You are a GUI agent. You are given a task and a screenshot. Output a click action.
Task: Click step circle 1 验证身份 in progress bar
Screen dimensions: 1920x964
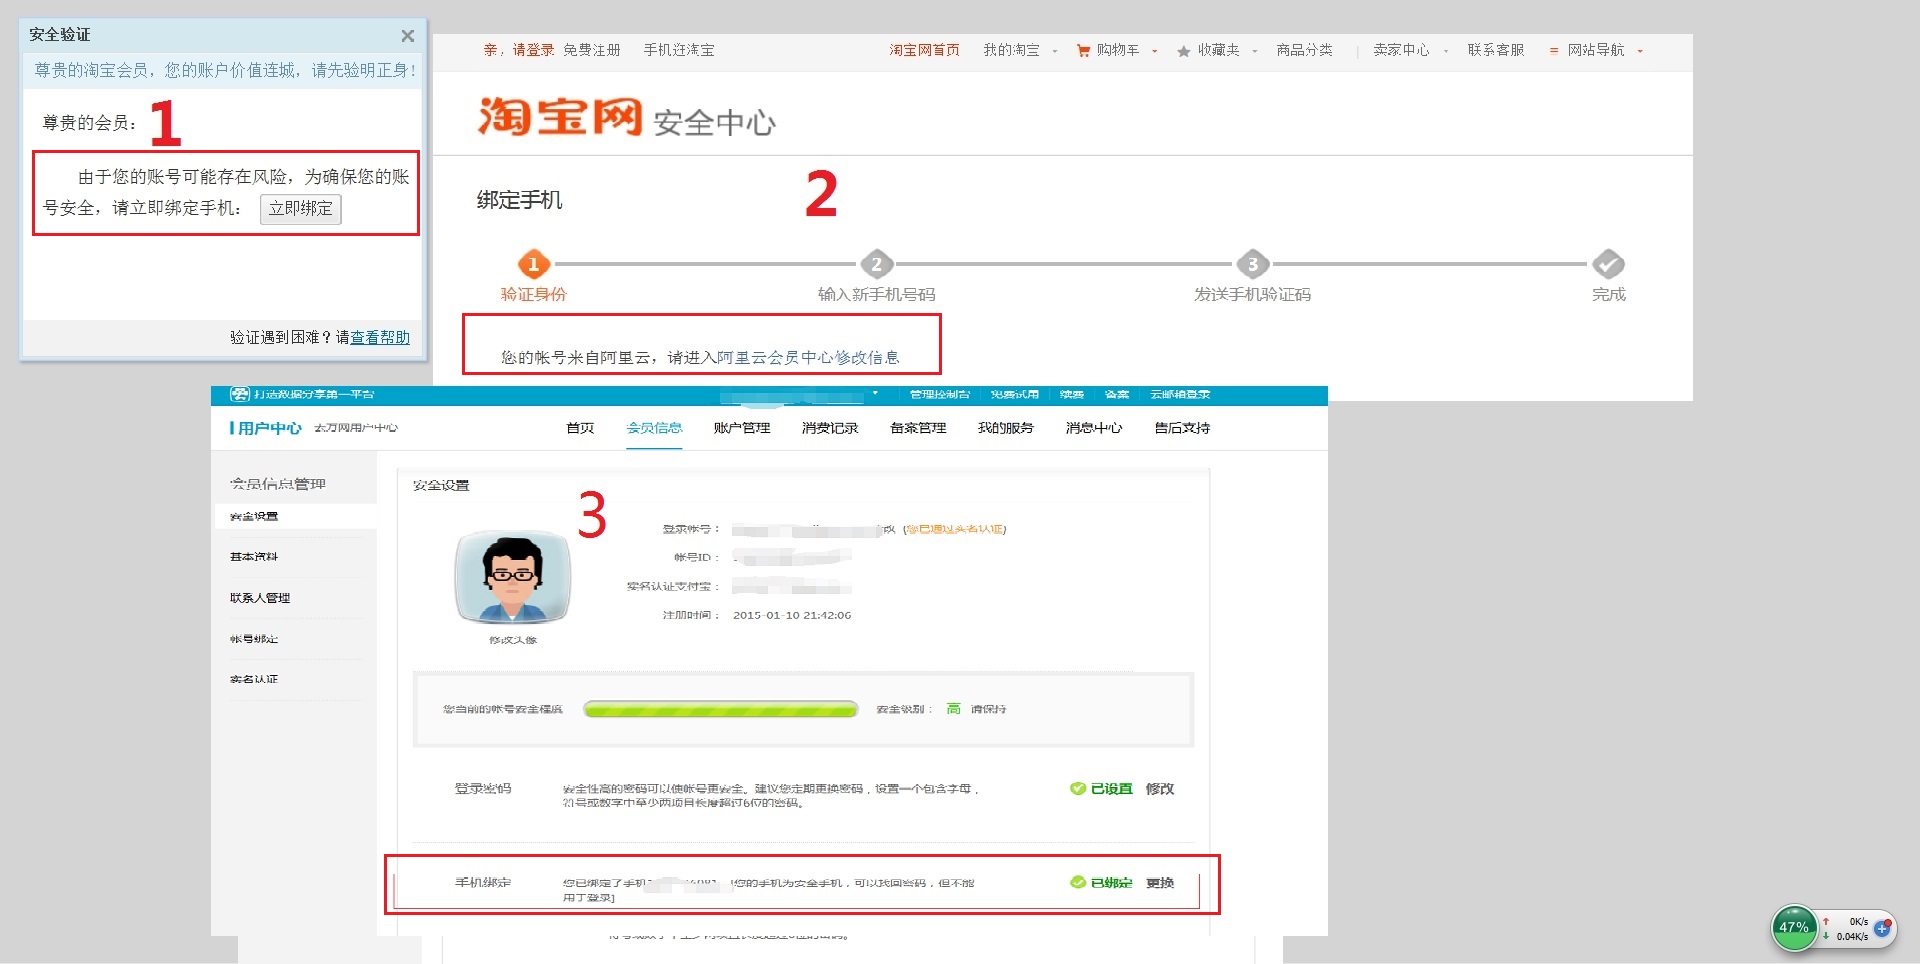coord(533,265)
